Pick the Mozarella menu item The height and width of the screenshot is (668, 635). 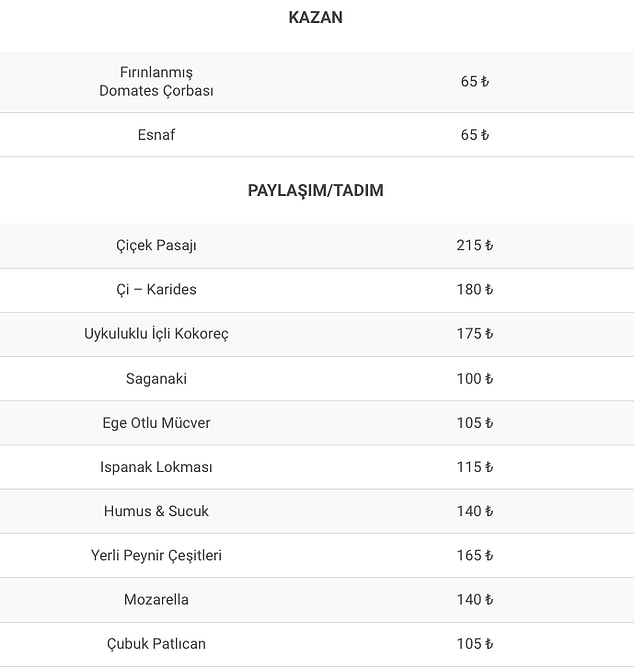pos(156,599)
